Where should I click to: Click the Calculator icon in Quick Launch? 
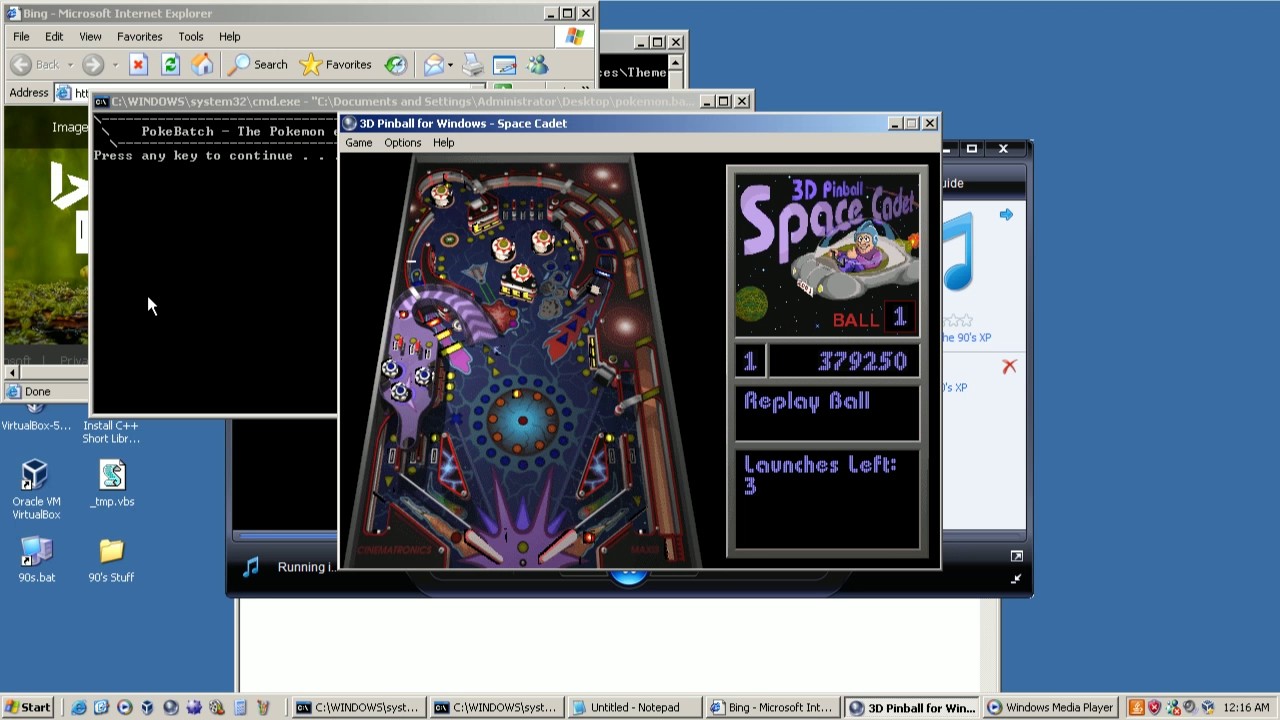coord(240,707)
